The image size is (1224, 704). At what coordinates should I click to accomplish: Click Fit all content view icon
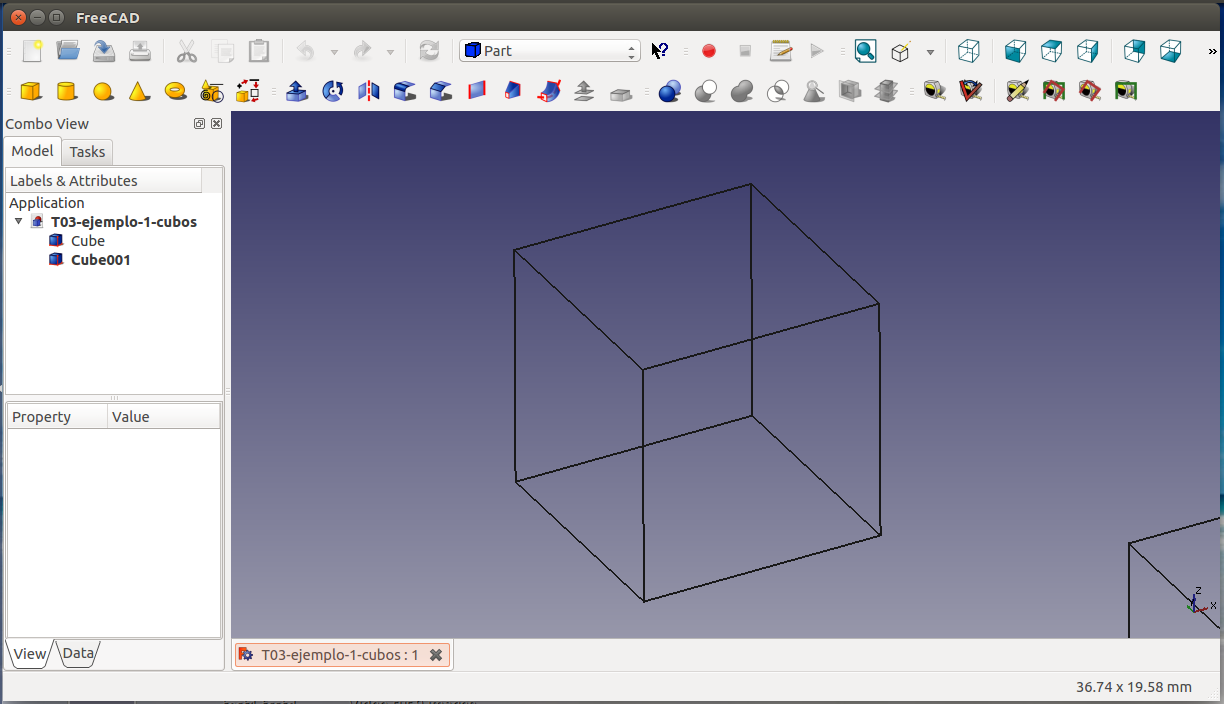[x=865, y=51]
